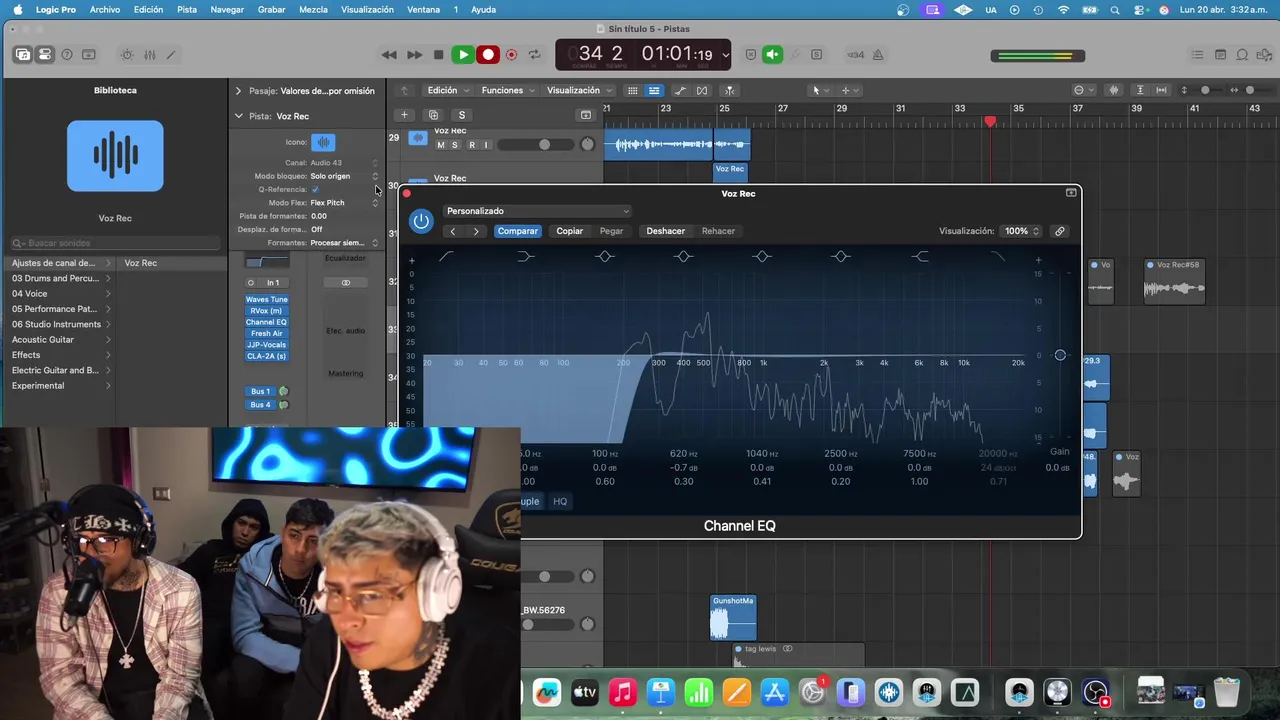Select the Fresh Air plug-in slot
The width and height of the screenshot is (1280, 720).
tap(267, 333)
